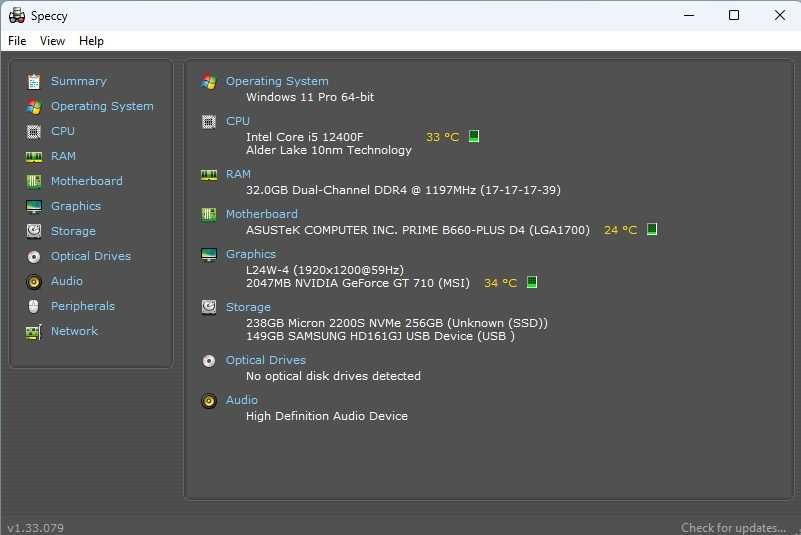The image size is (801, 535).
Task: Go to the RAM sidebar section
Action: click(63, 156)
